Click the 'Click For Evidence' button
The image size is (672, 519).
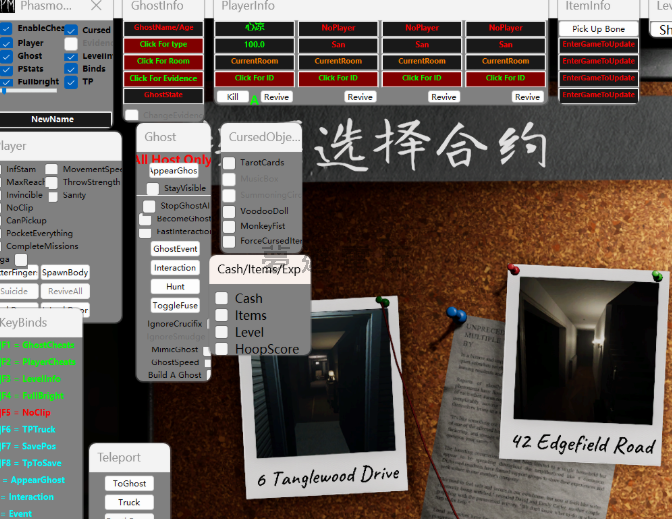coord(163,78)
